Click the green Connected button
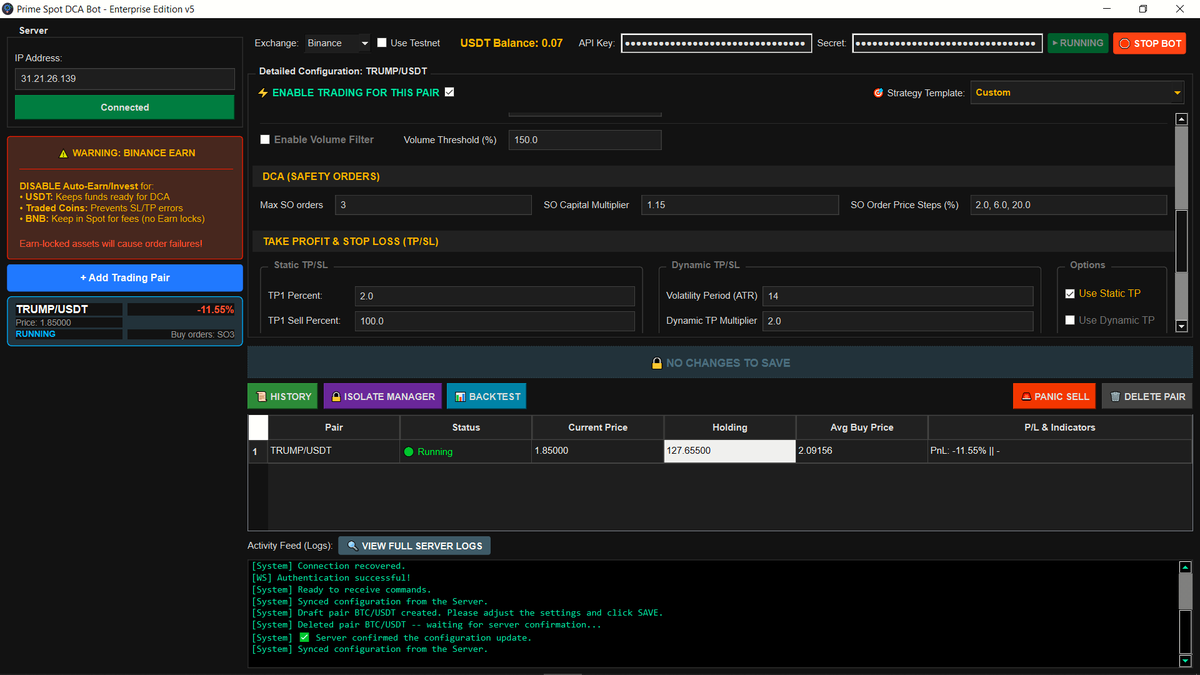Screen dimensions: 1200x675 pyautogui.click(x=125, y=107)
